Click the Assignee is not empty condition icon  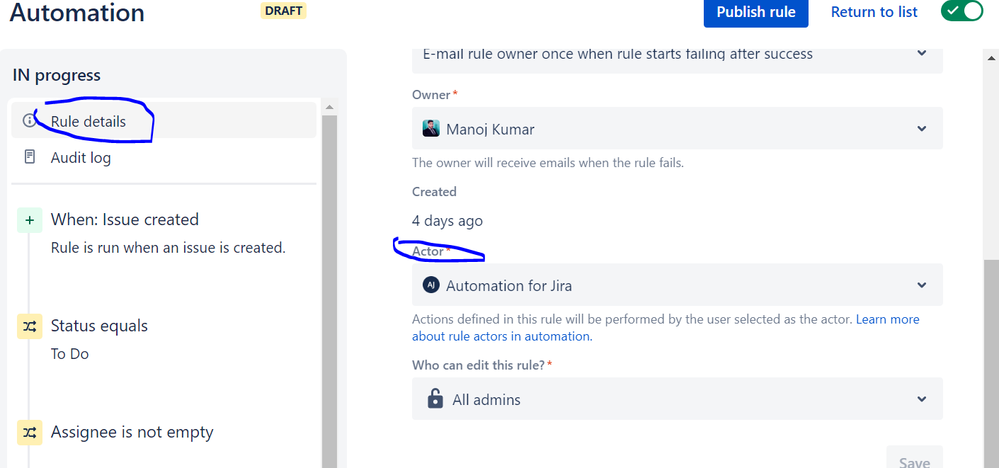coord(29,433)
